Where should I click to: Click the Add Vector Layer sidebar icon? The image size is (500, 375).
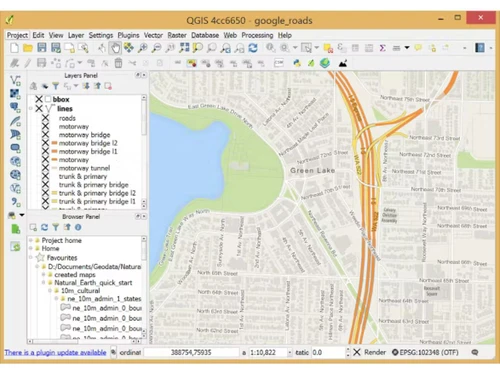pos(15,80)
